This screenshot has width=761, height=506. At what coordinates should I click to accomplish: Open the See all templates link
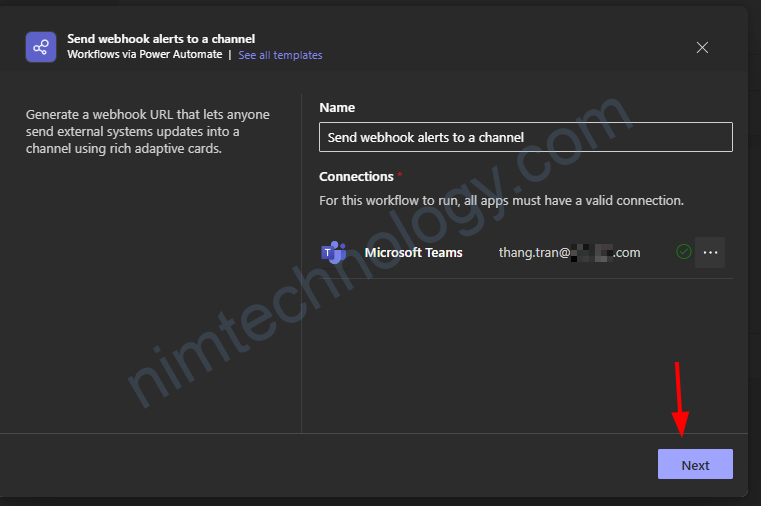[x=280, y=55]
